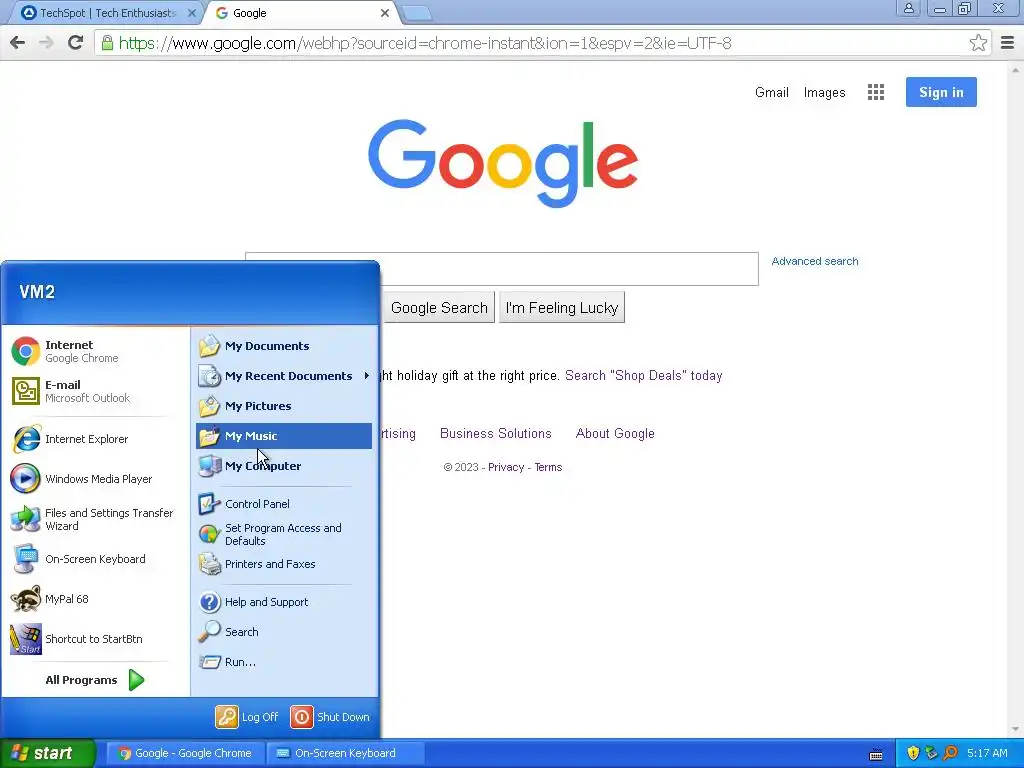Click network connection tray icon
The height and width of the screenshot is (768, 1024).
(931, 753)
